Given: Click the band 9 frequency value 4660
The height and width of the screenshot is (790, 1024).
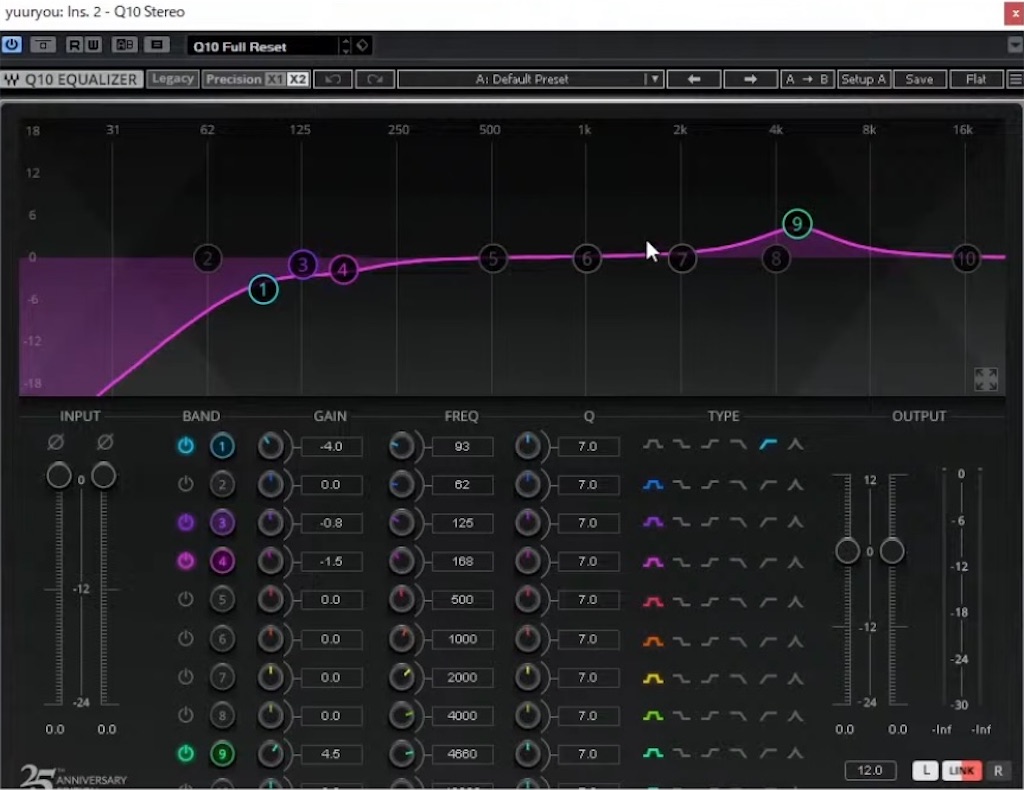Looking at the screenshot, I should 462,754.
